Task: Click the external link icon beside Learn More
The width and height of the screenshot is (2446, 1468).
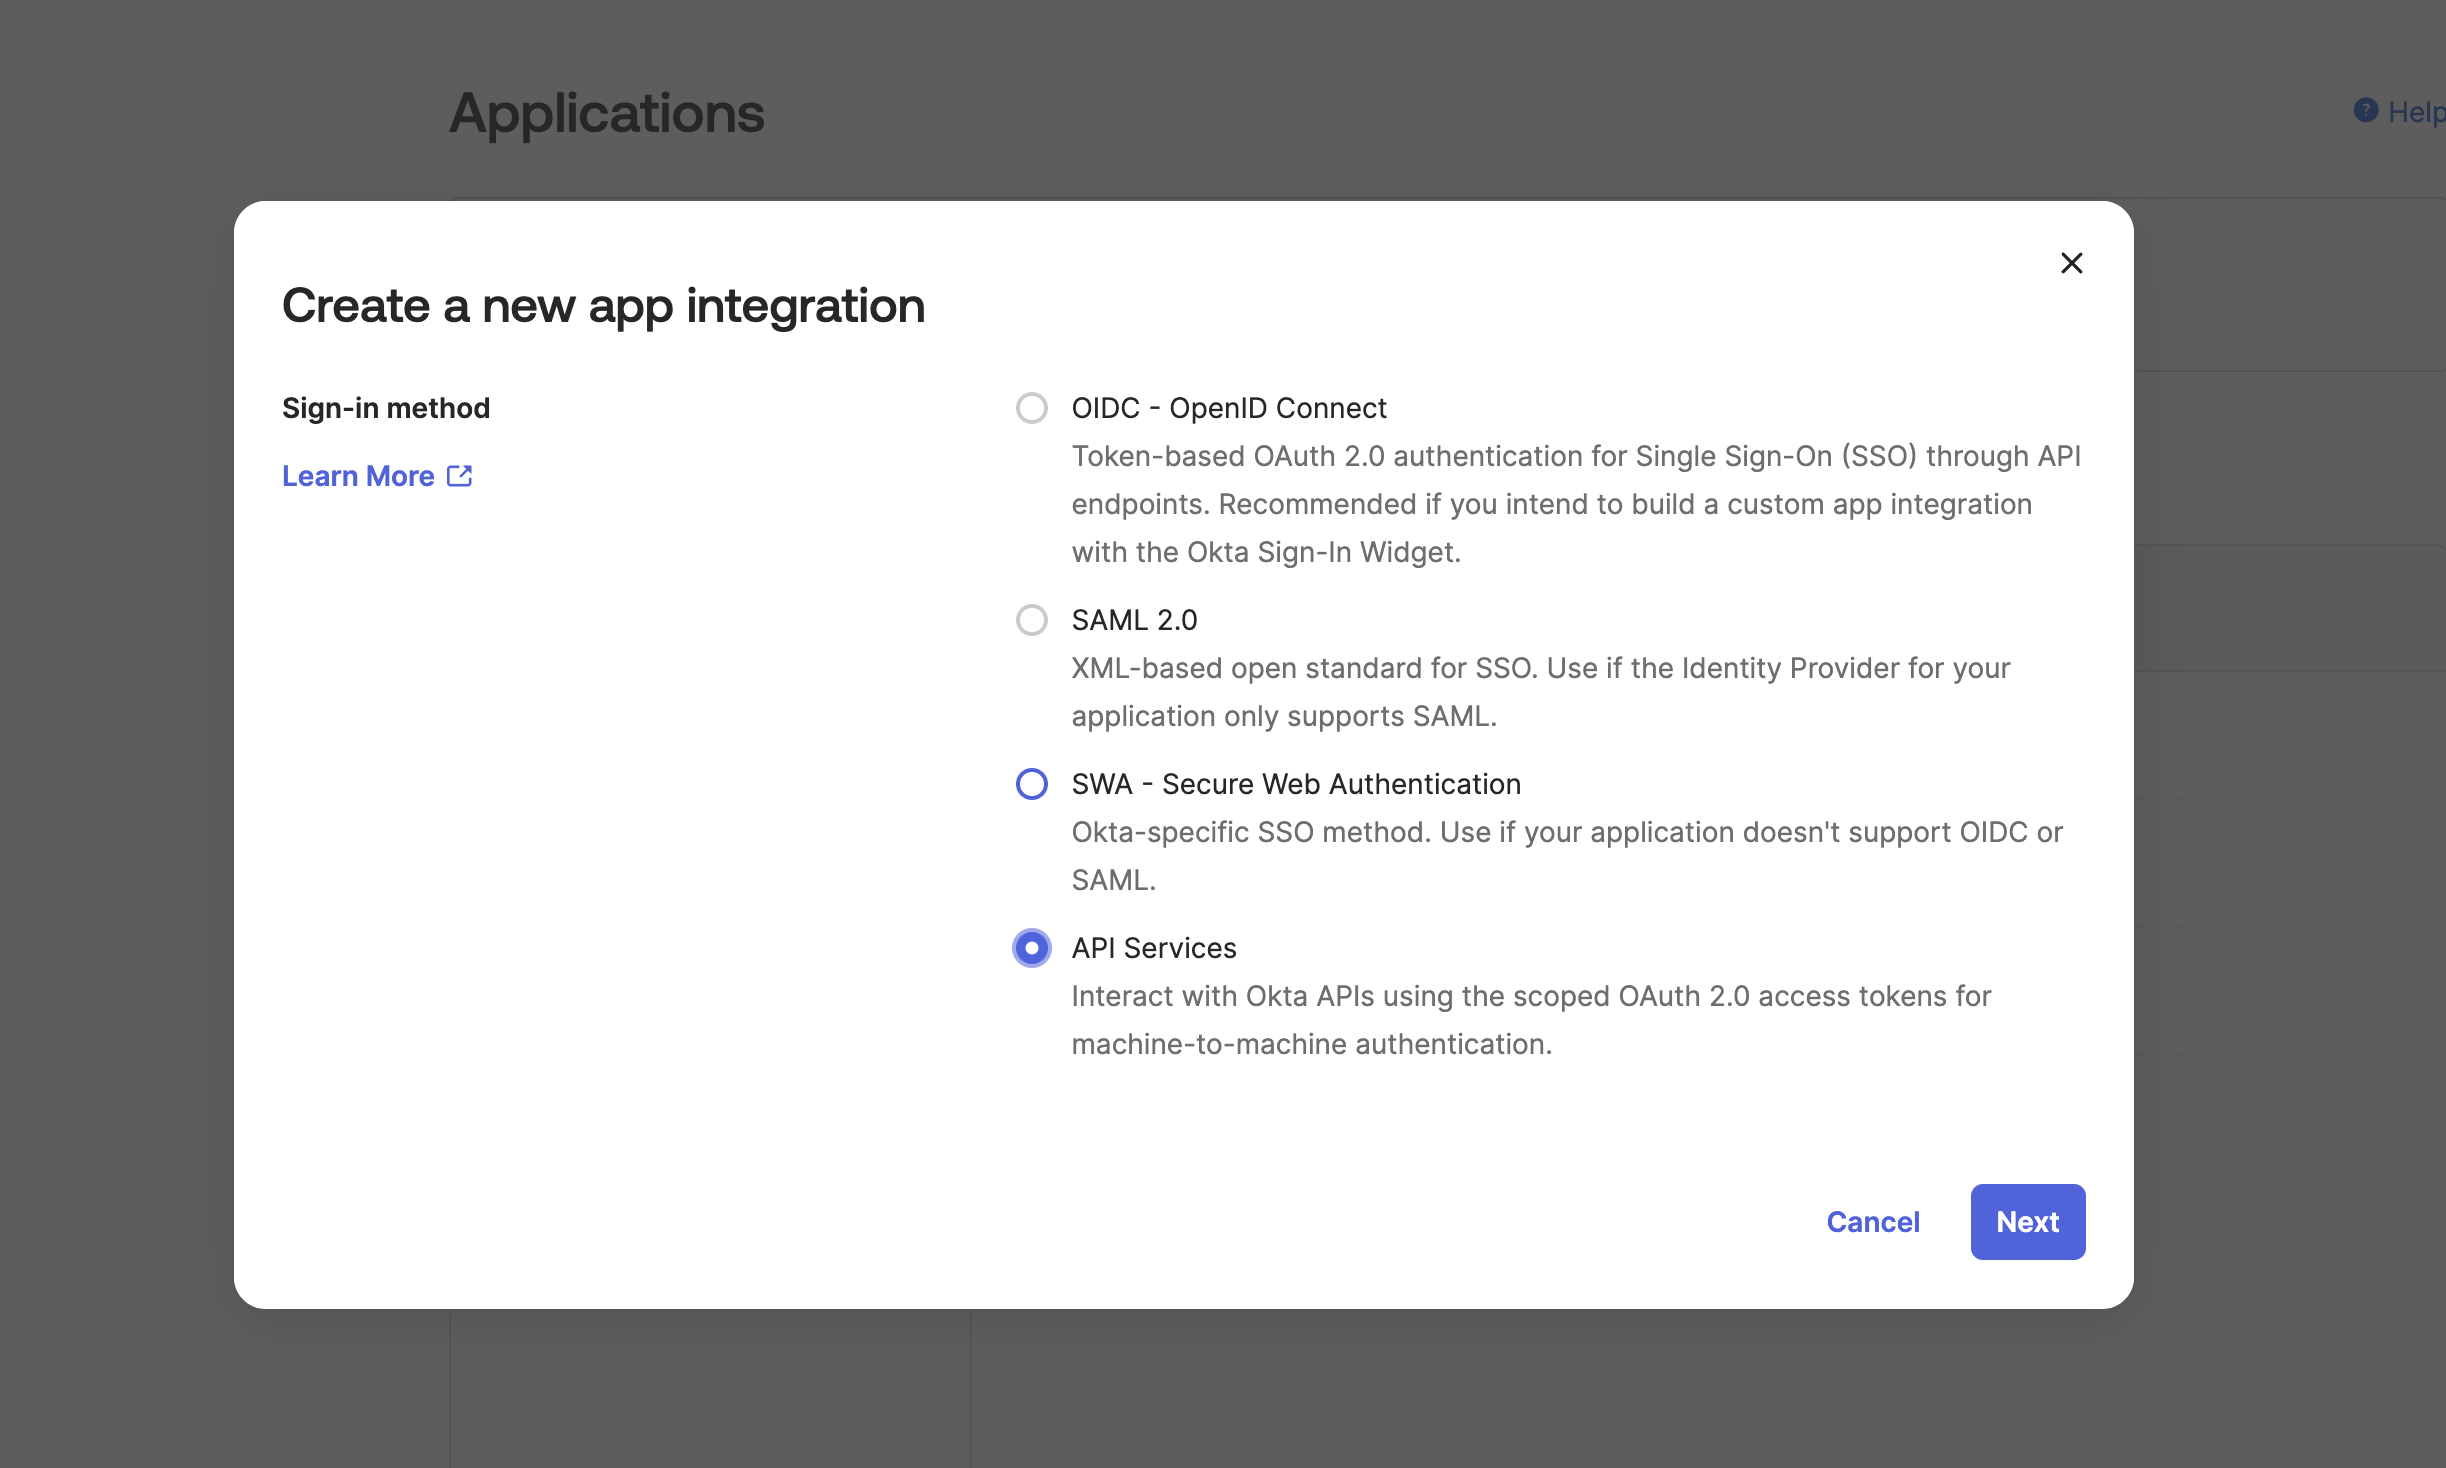Action: (459, 476)
